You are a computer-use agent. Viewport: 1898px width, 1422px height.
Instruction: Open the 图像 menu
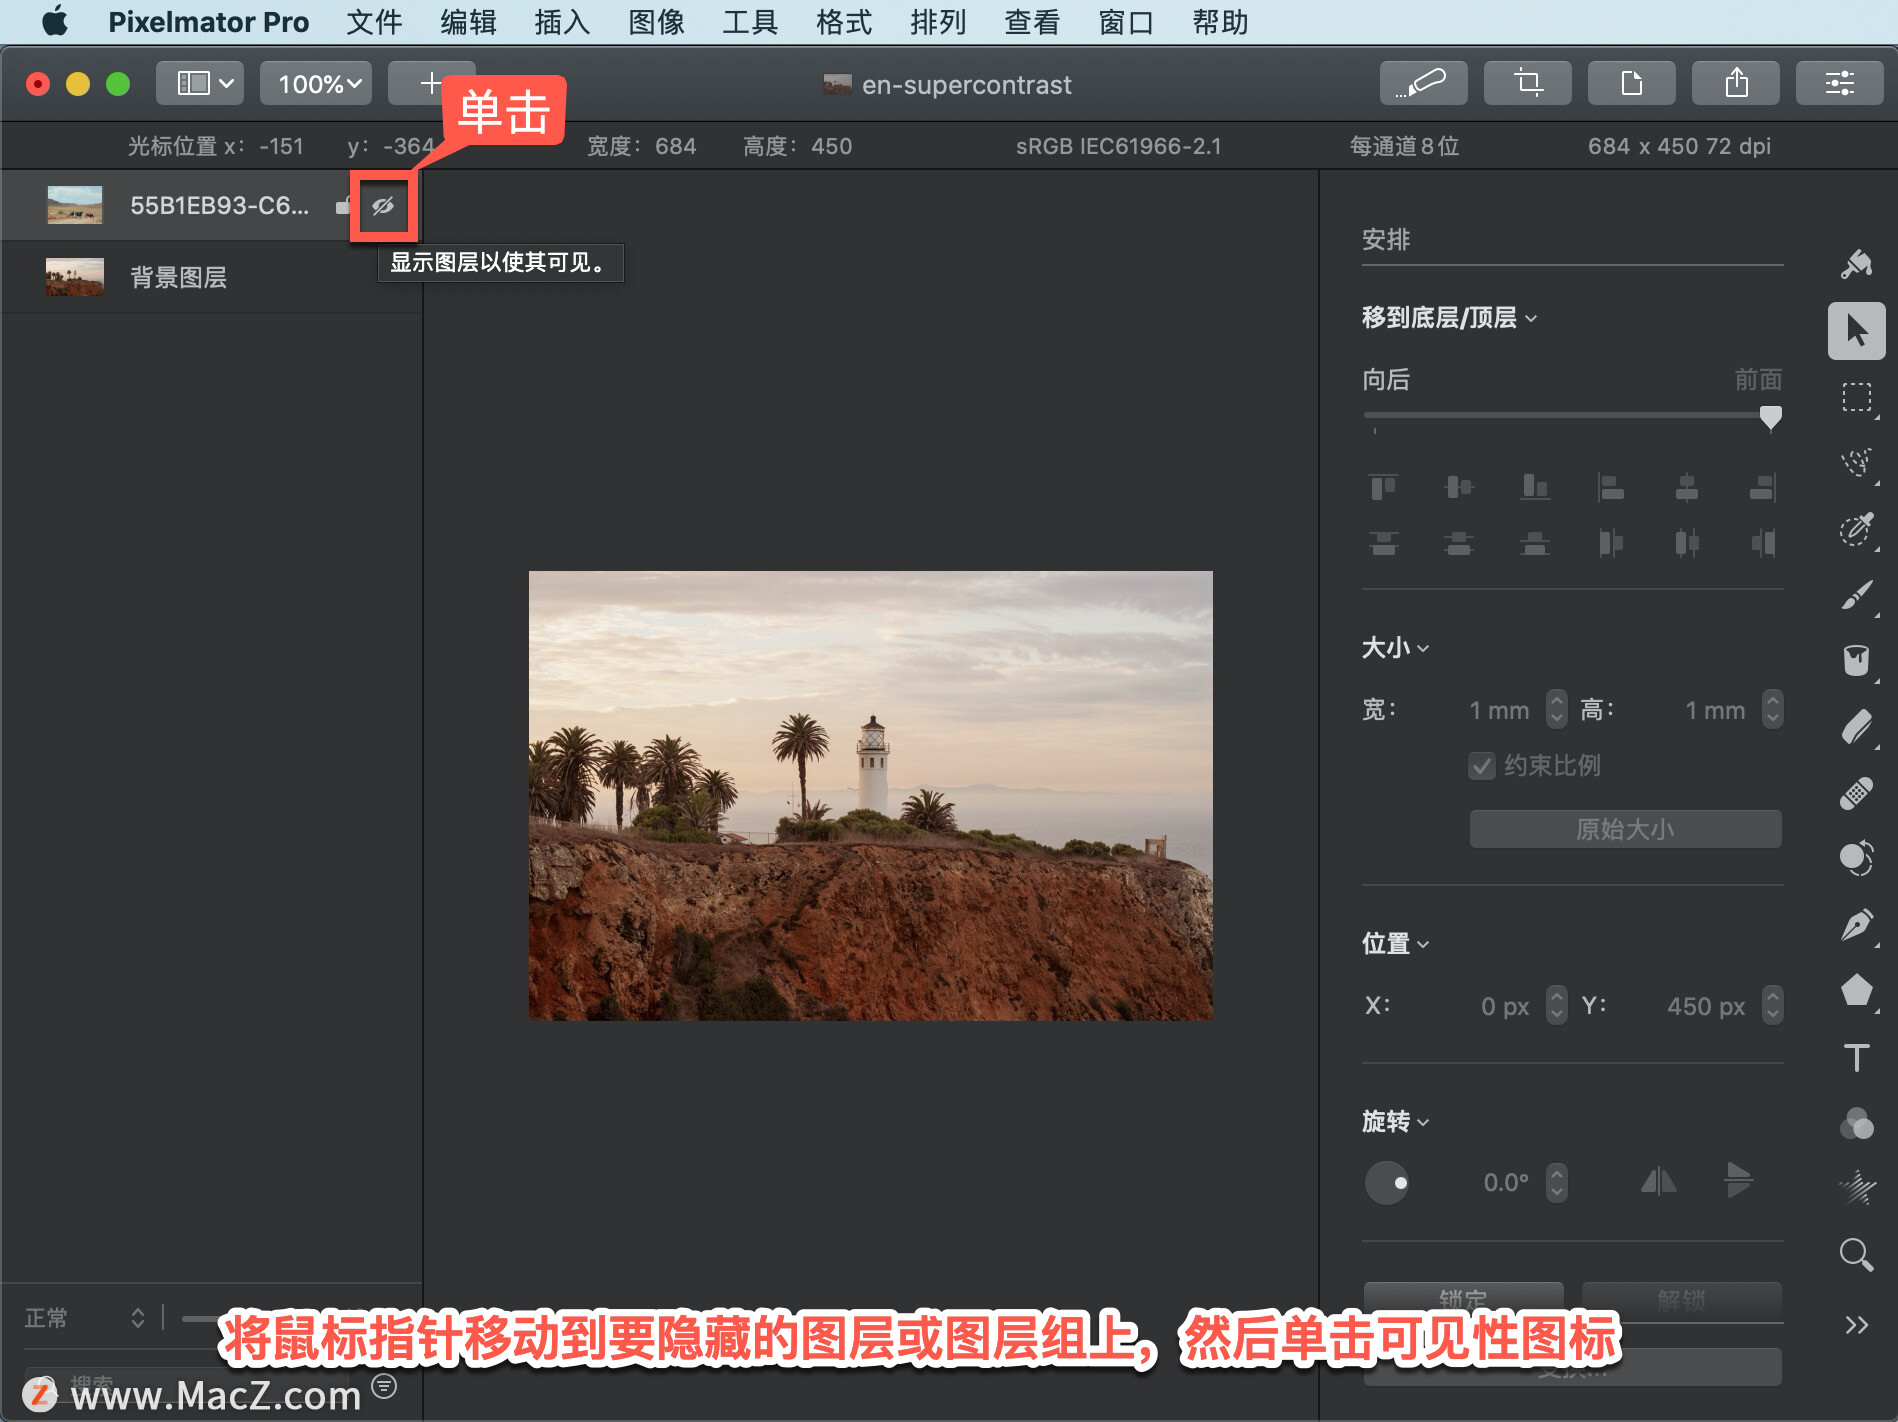[x=656, y=22]
